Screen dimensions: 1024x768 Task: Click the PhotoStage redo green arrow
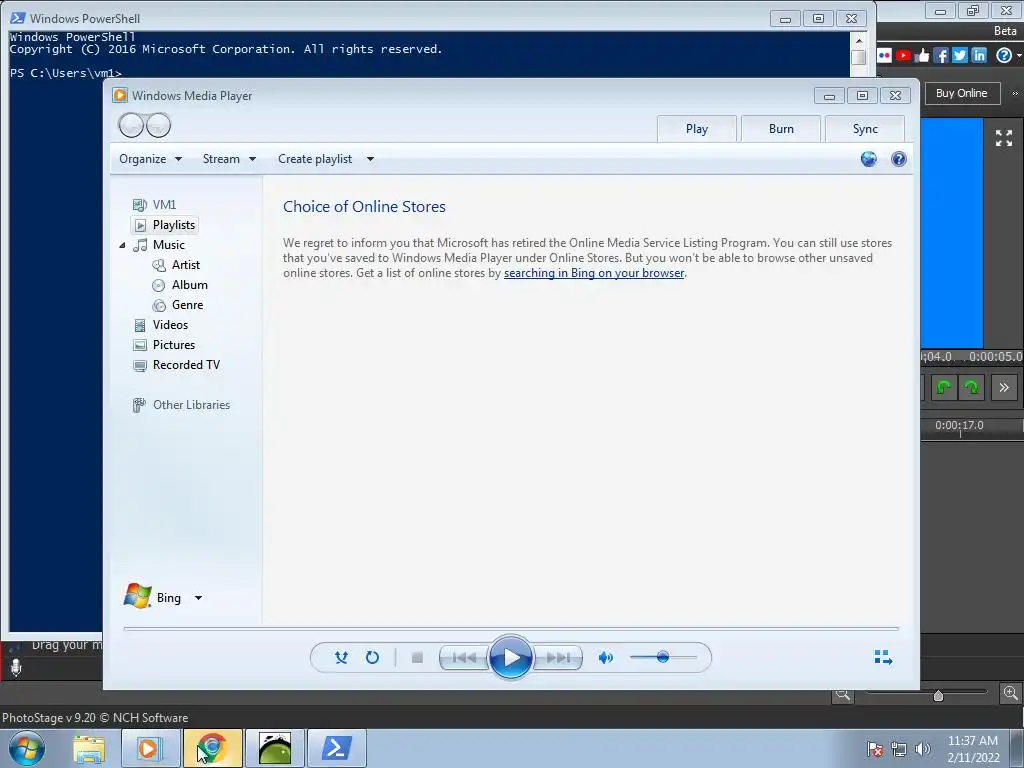click(x=970, y=387)
